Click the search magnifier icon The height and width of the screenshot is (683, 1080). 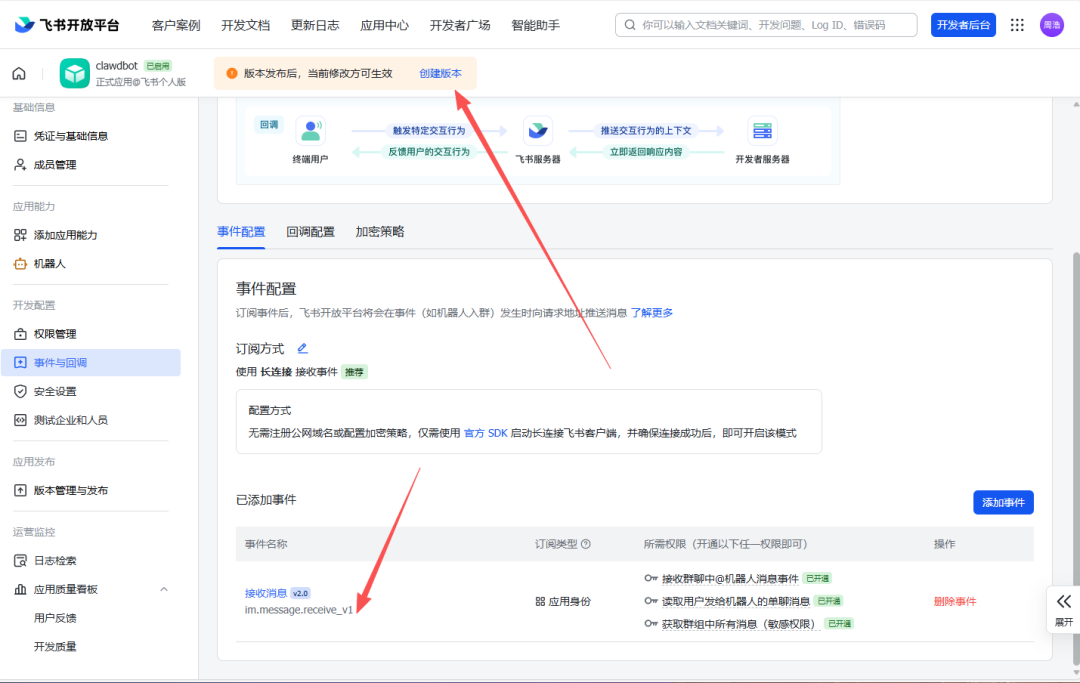click(630, 25)
